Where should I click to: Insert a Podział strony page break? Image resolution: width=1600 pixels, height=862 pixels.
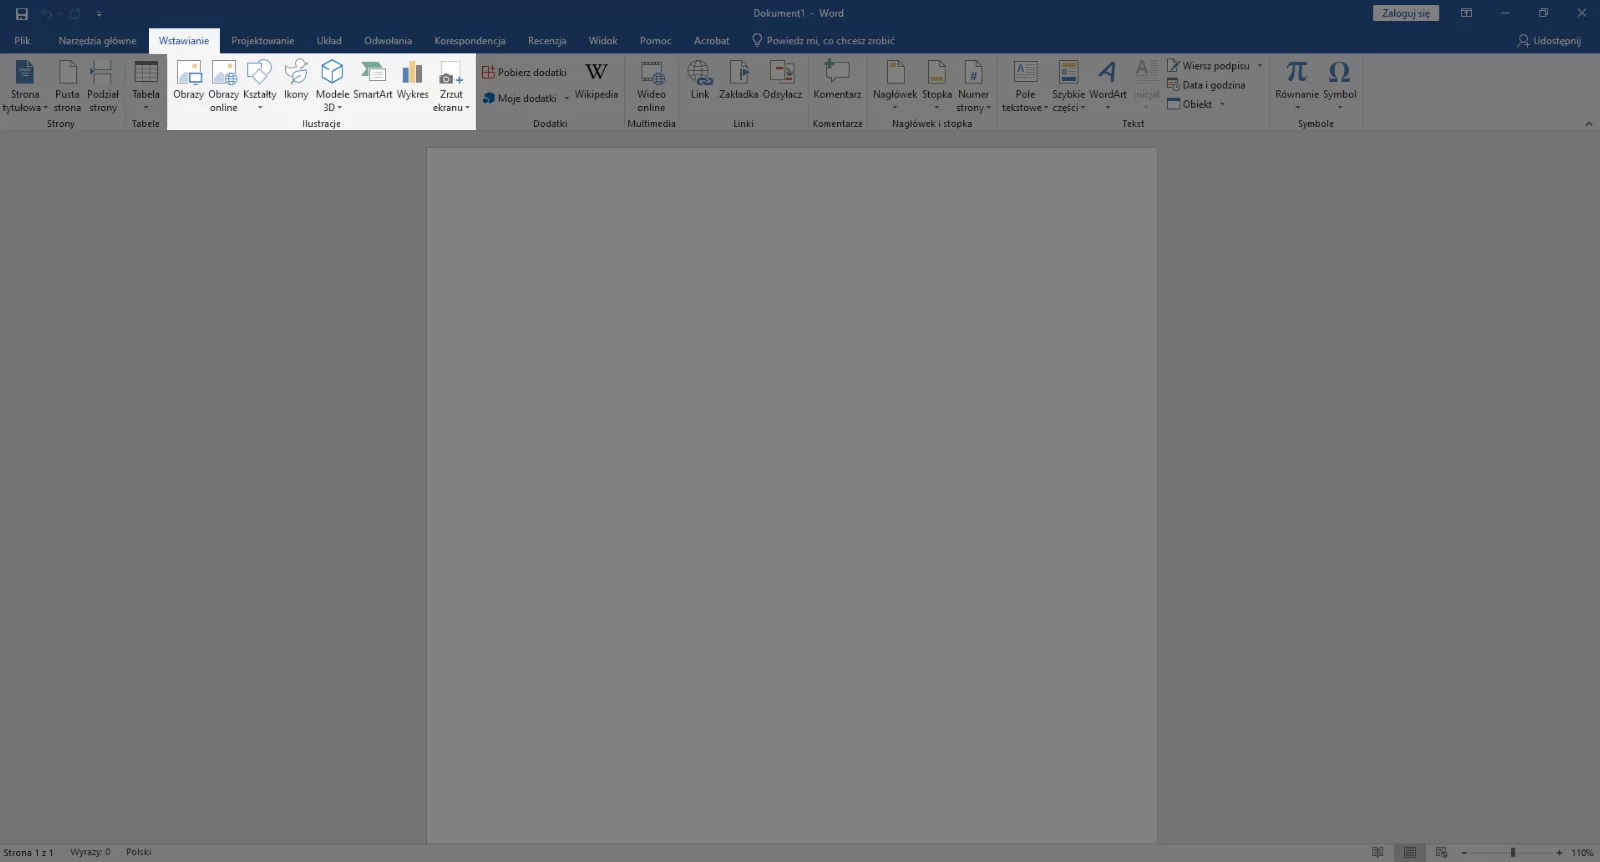[x=103, y=85]
